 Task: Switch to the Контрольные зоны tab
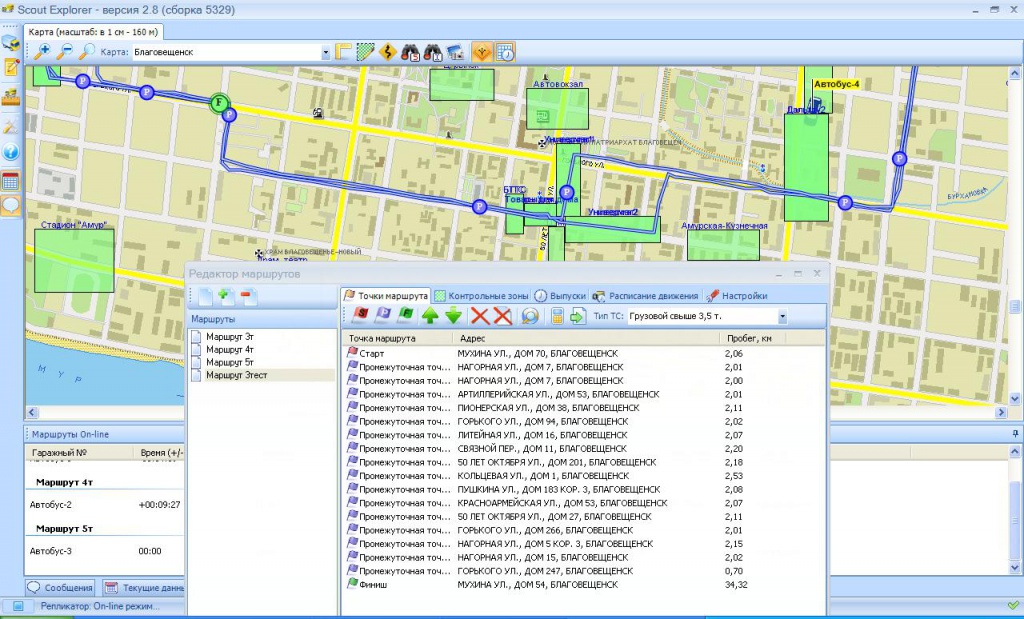481,296
